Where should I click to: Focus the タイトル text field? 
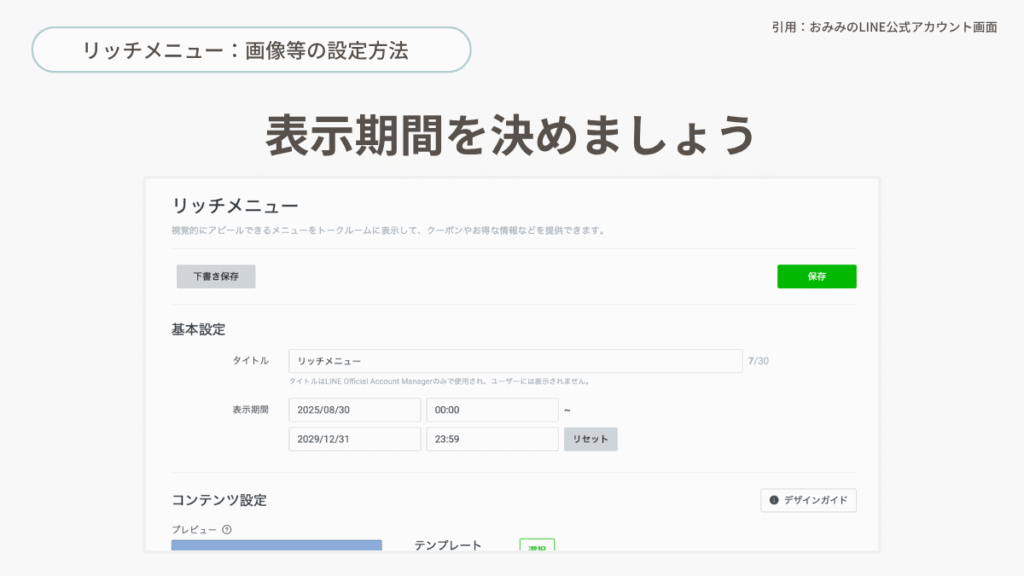click(515, 361)
